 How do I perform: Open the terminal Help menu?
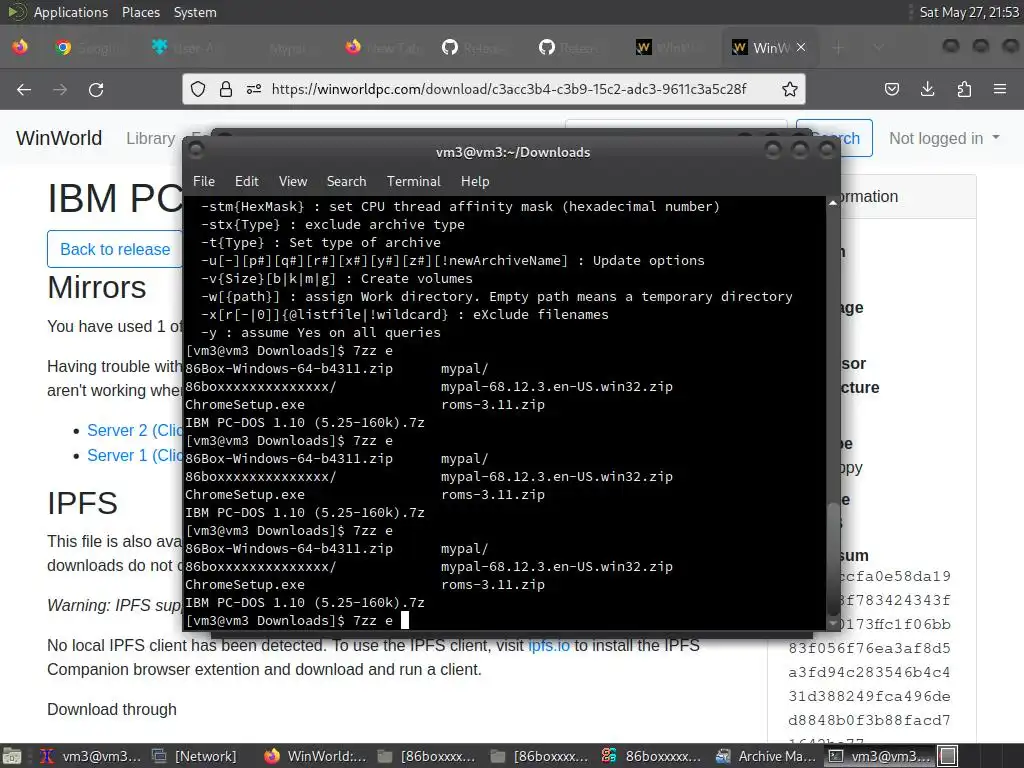475,182
